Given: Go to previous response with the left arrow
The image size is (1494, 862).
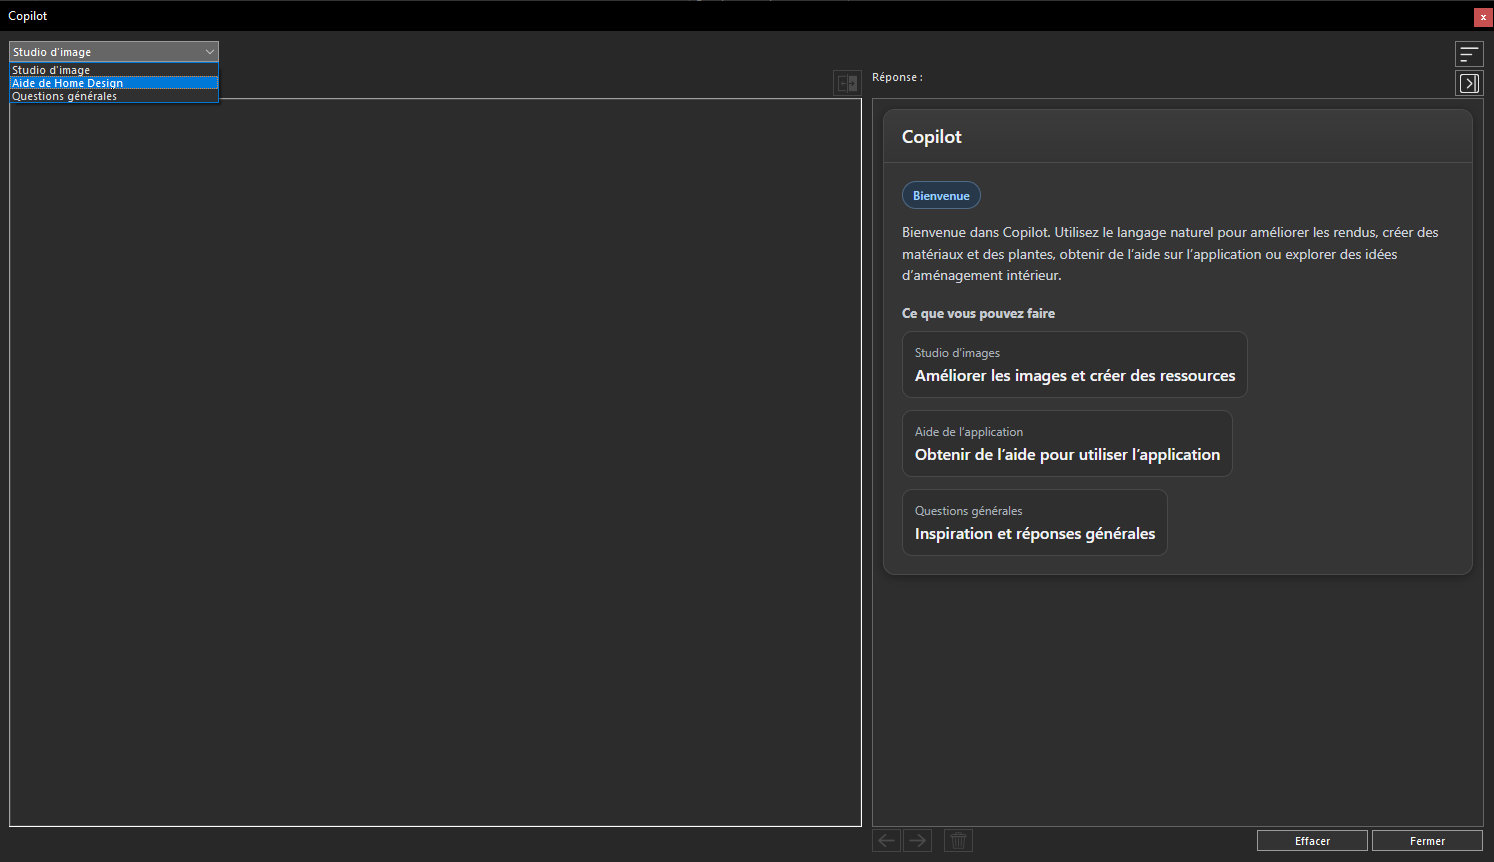Looking at the screenshot, I should 886,840.
